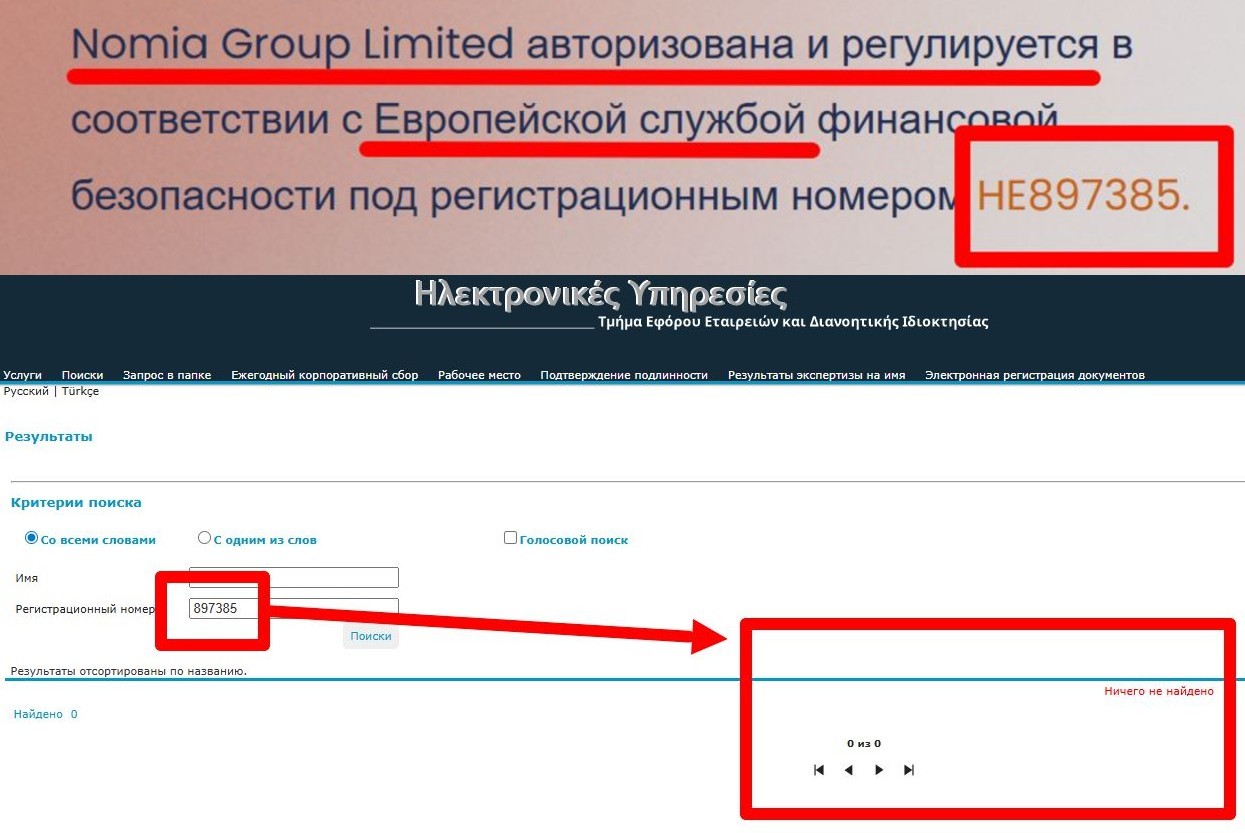Open "Электронная регистрация документов" menu
The width and height of the screenshot is (1245, 833).
(1035, 375)
